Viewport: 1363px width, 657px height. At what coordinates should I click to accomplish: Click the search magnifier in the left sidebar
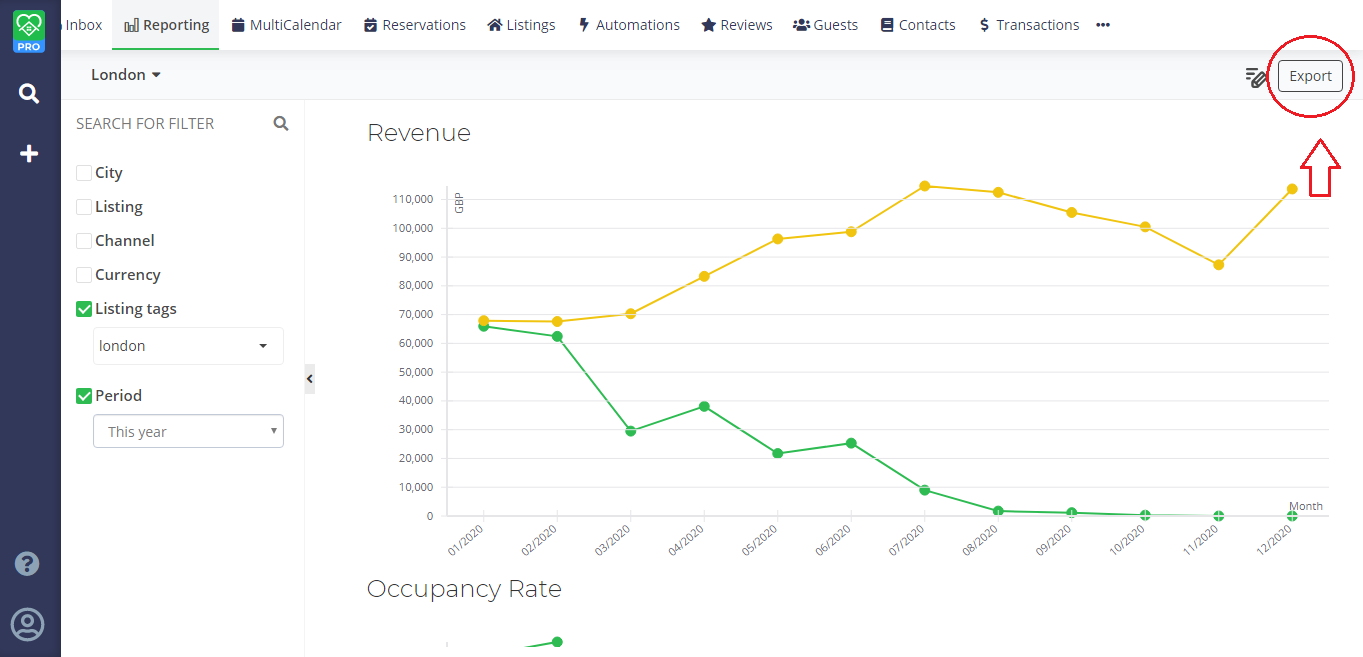coord(29,94)
